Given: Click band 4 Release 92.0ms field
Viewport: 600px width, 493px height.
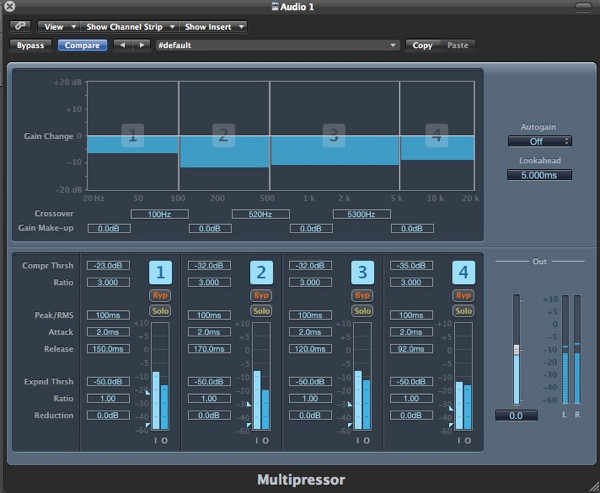Looking at the screenshot, I should pos(411,349).
